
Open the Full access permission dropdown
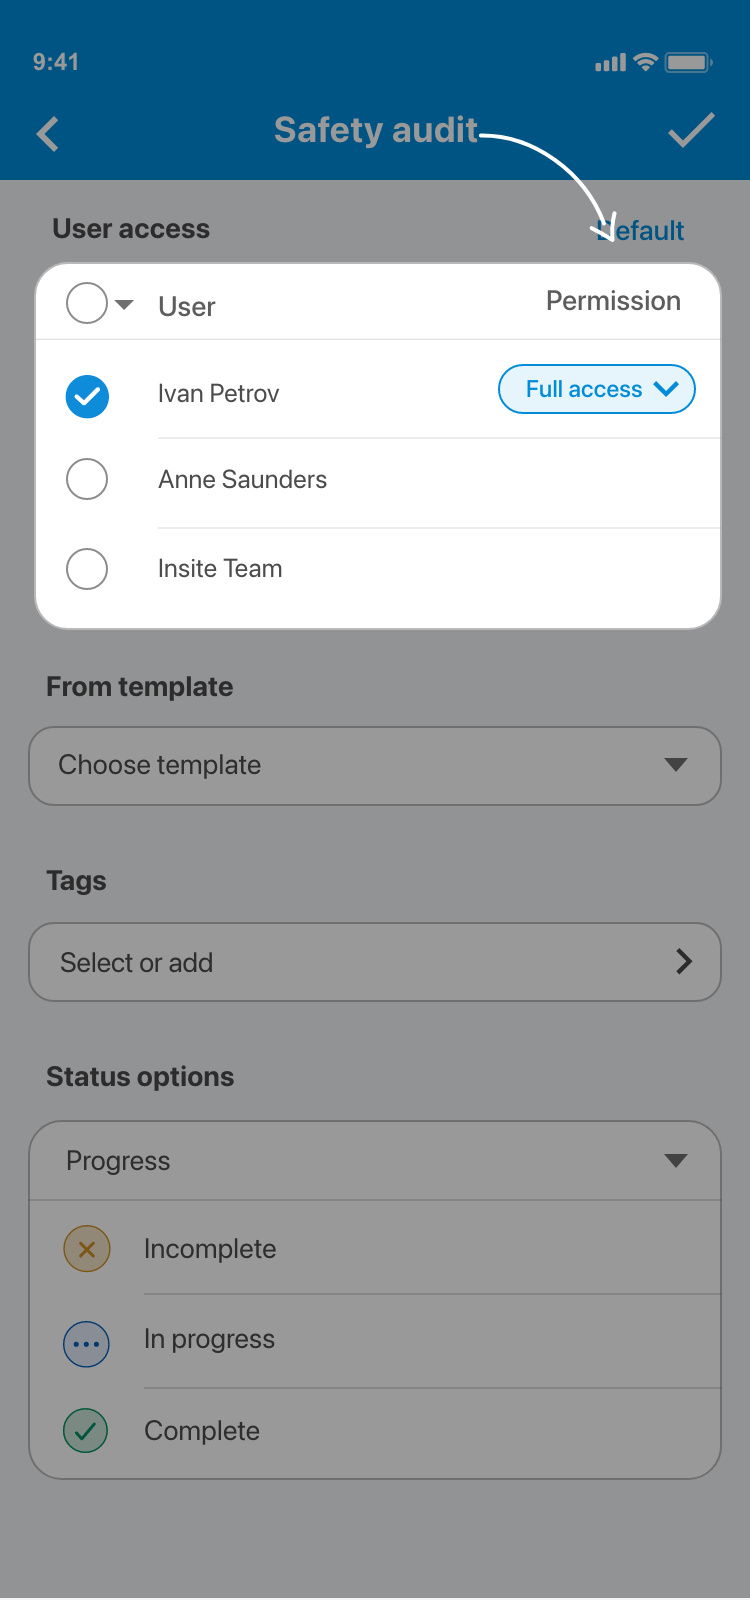[x=596, y=389]
